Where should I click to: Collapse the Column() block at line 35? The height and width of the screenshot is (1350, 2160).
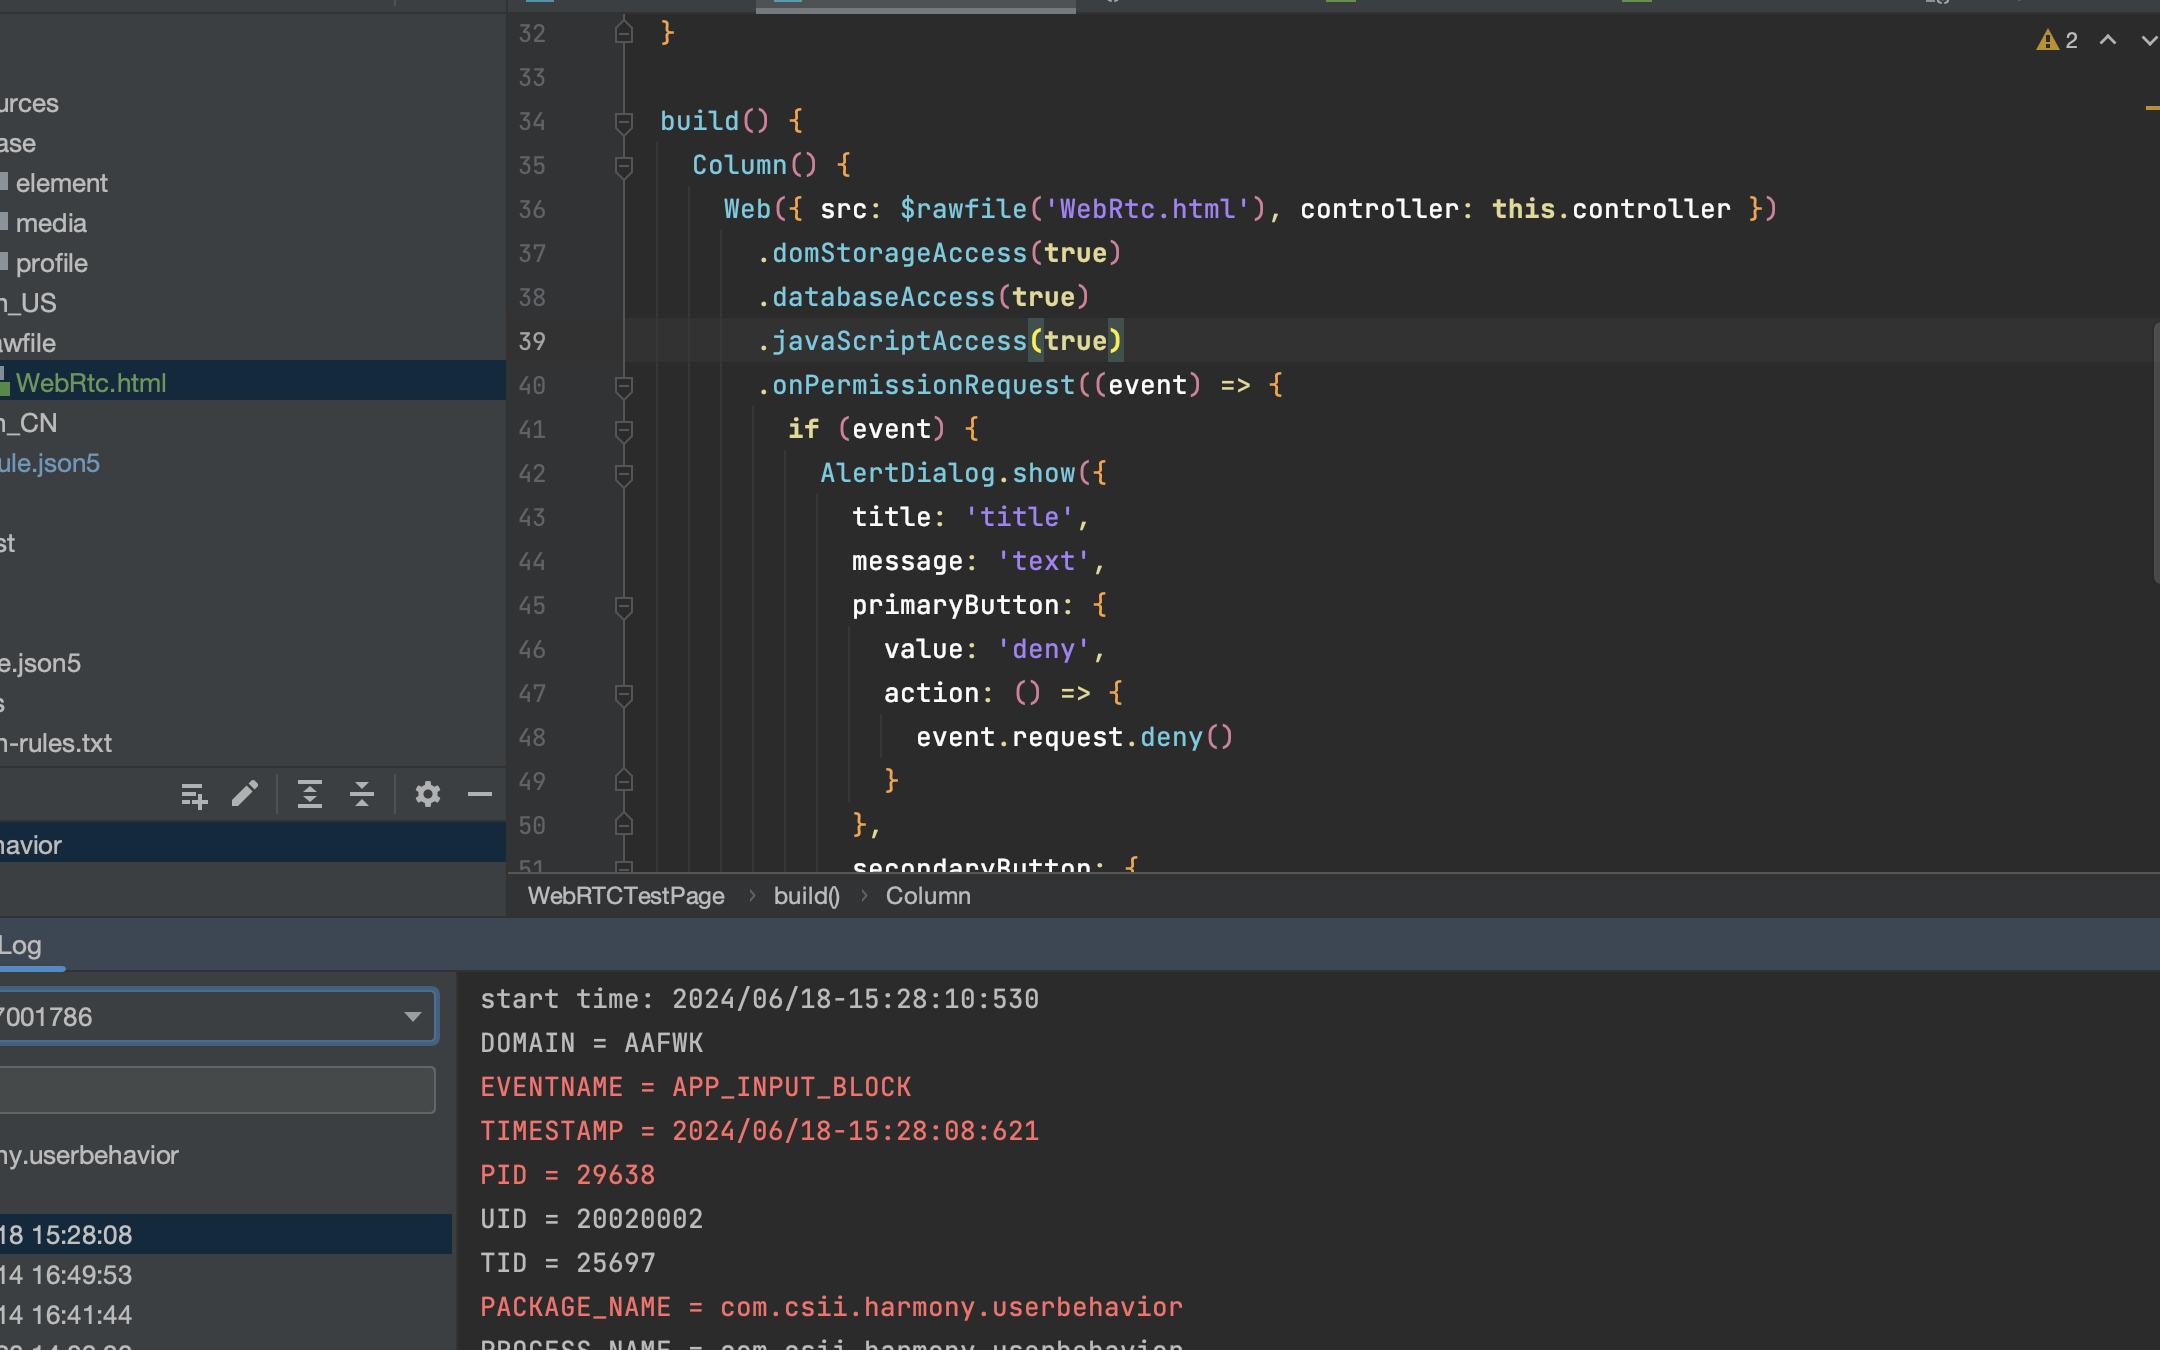624,166
